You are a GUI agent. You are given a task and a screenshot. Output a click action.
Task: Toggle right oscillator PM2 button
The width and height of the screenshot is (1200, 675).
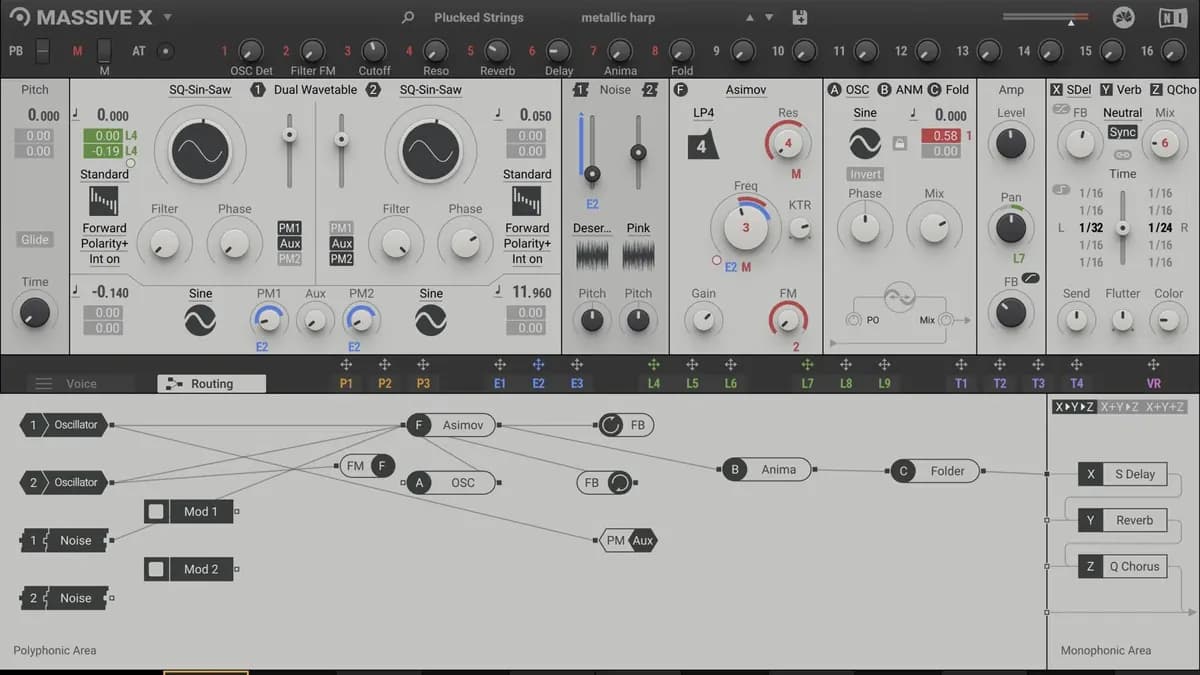[x=342, y=259]
